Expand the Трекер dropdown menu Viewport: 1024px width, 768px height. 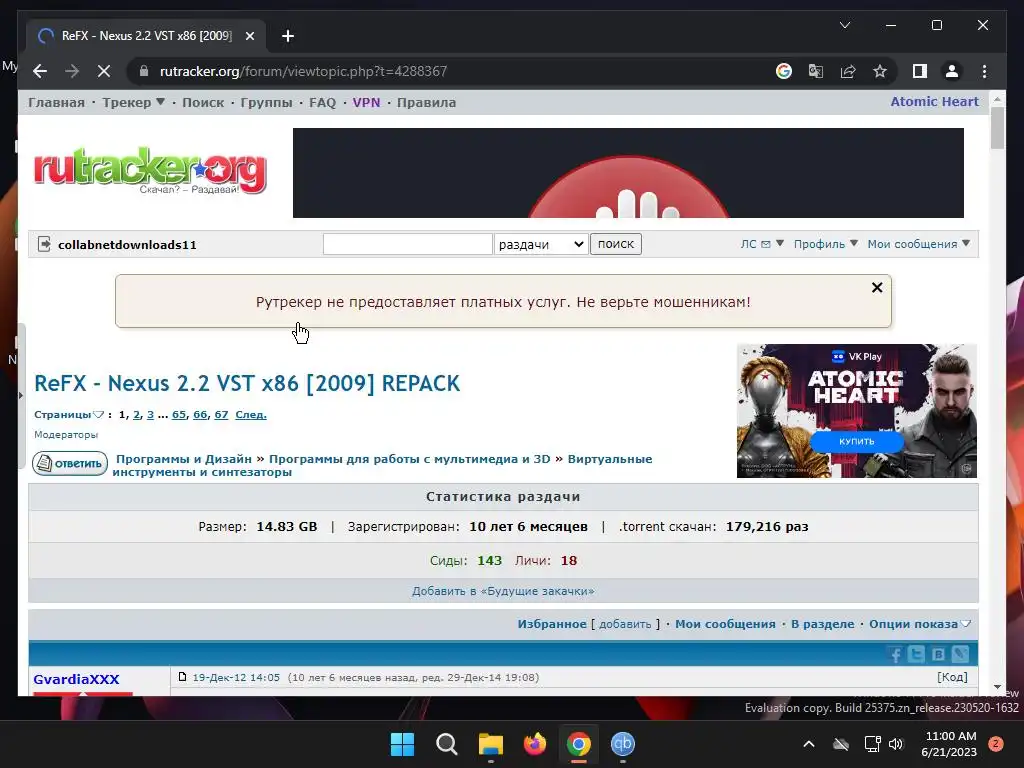point(134,103)
